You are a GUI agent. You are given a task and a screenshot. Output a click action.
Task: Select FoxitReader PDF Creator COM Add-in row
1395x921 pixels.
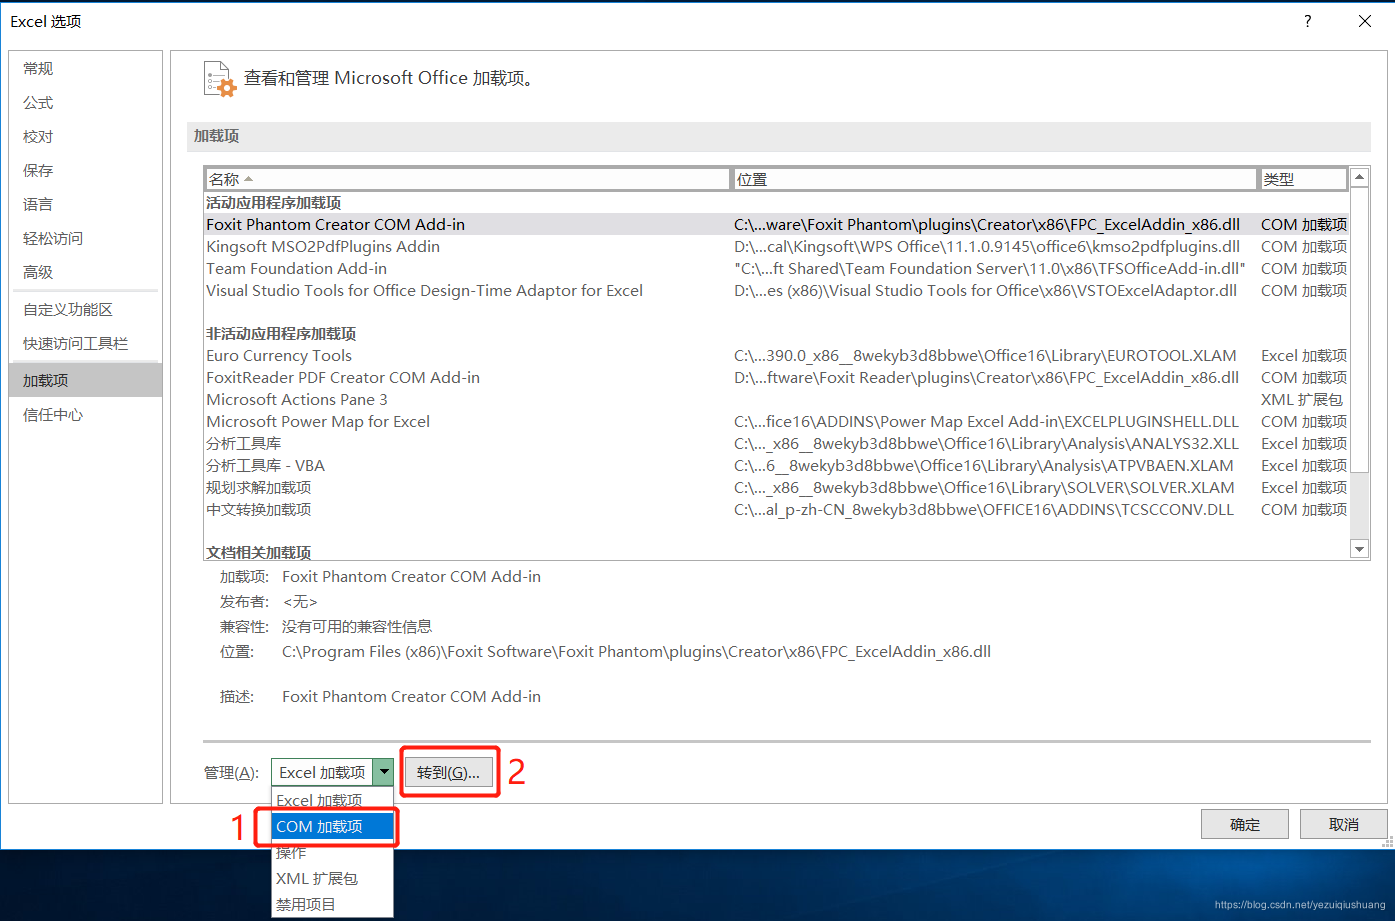[x=776, y=377]
